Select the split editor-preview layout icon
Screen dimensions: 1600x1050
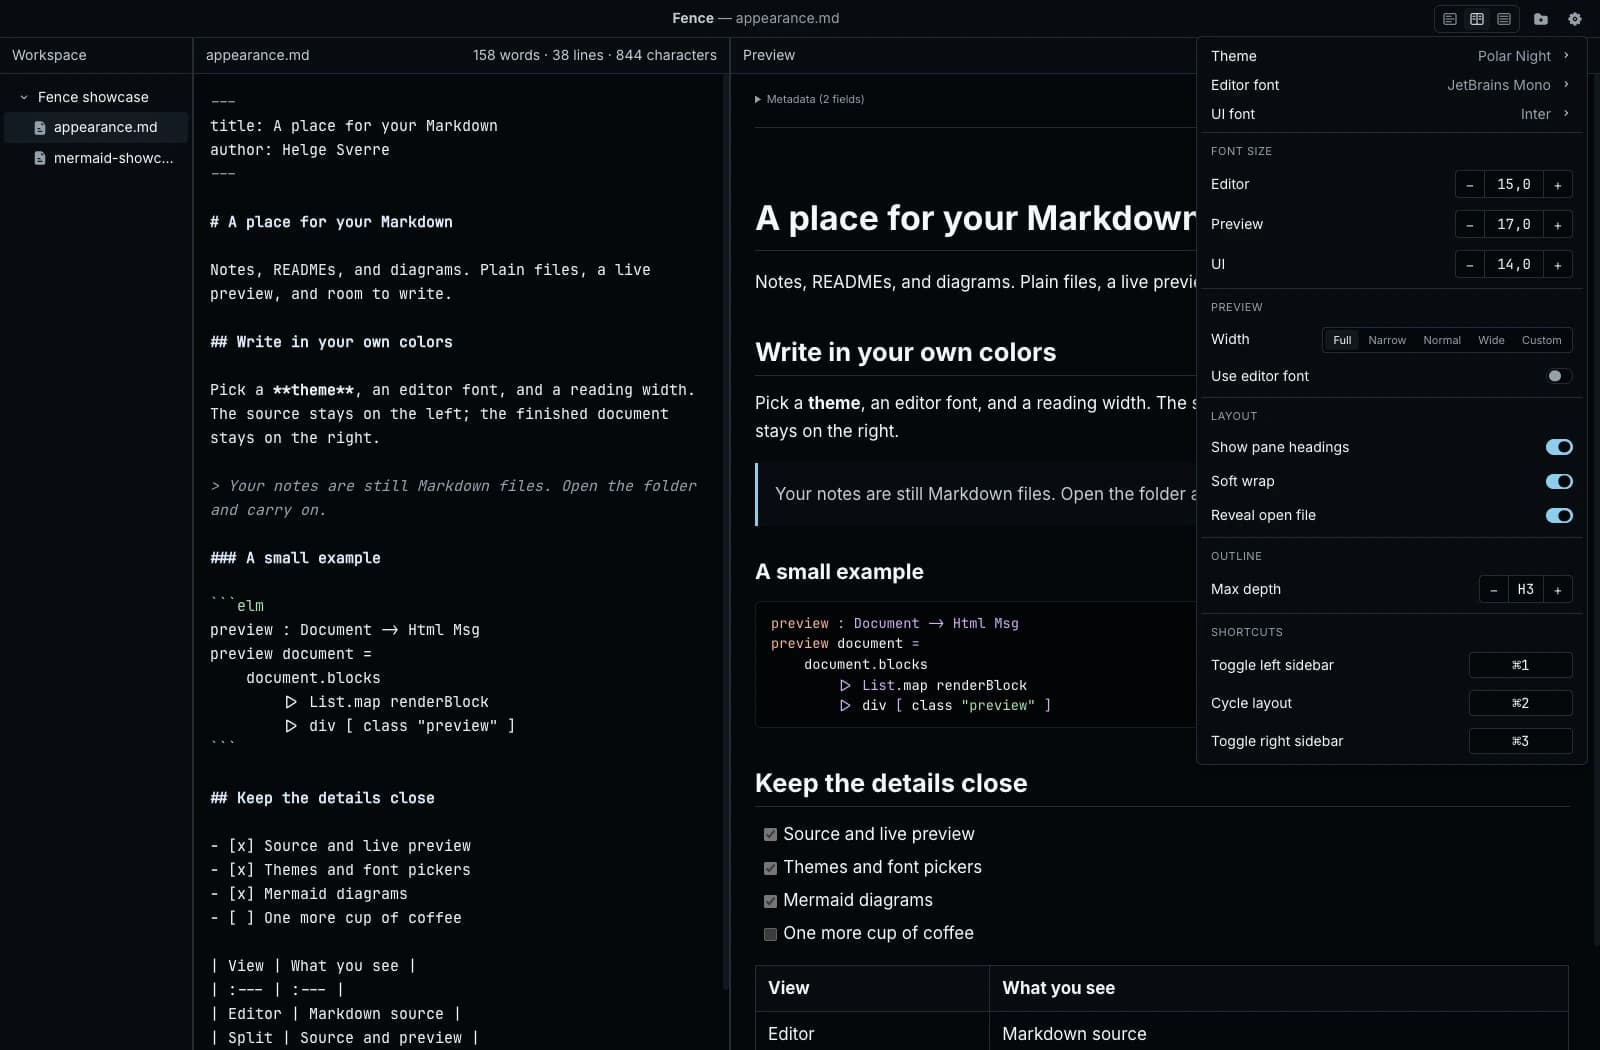[x=1477, y=19]
